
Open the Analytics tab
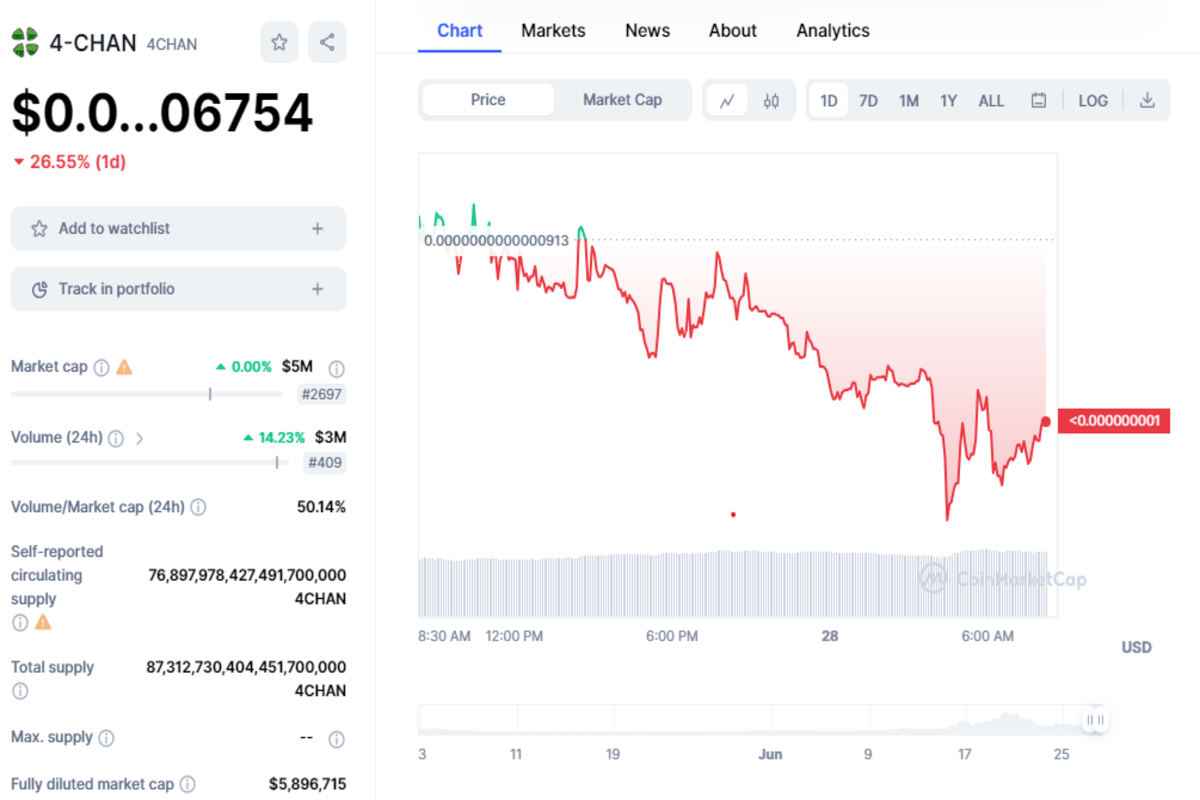(x=833, y=31)
